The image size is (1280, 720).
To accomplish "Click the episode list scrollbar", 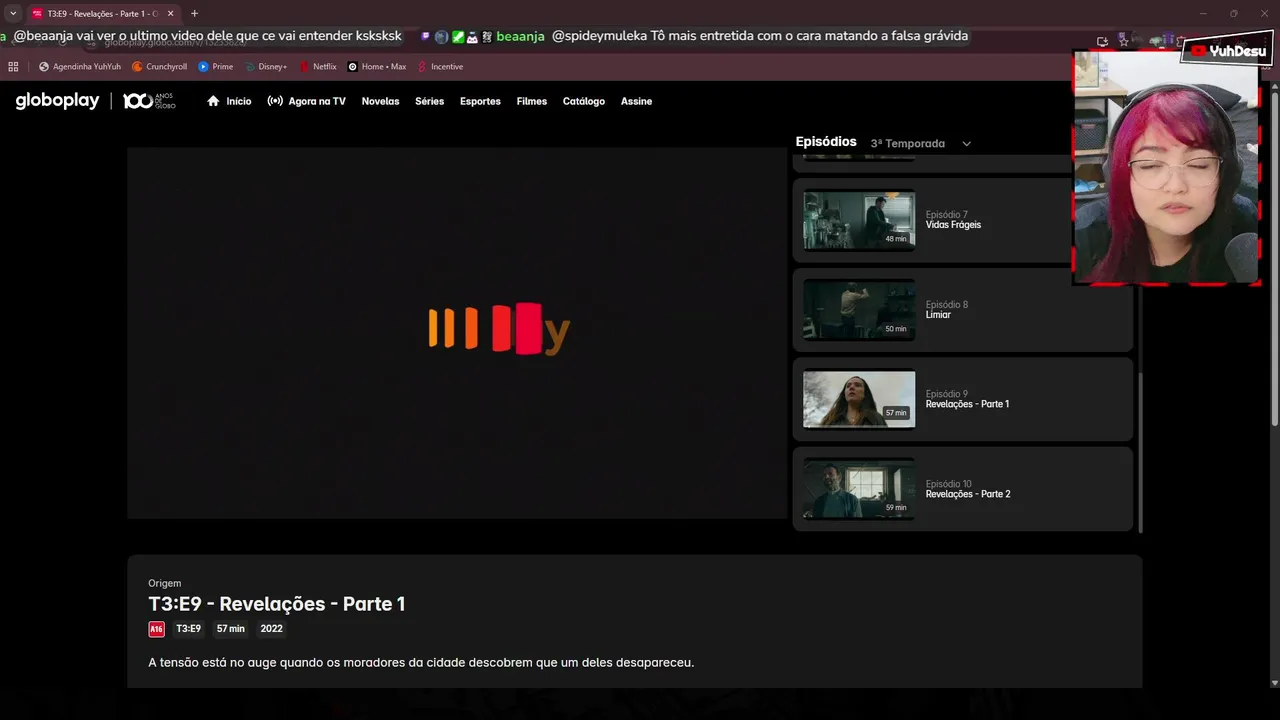I will point(1139,452).
